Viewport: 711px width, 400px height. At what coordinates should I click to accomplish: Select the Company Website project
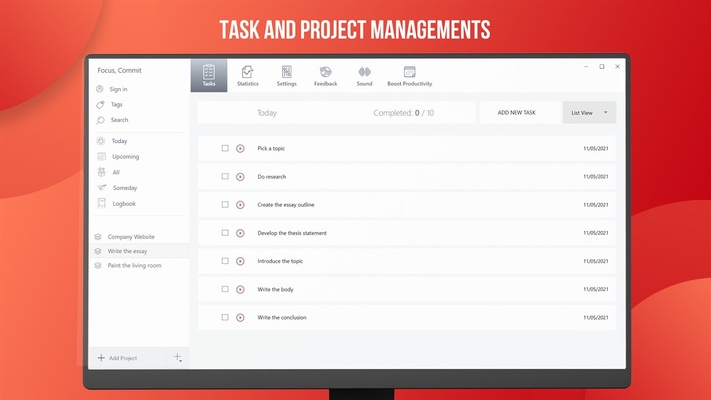[x=131, y=237]
